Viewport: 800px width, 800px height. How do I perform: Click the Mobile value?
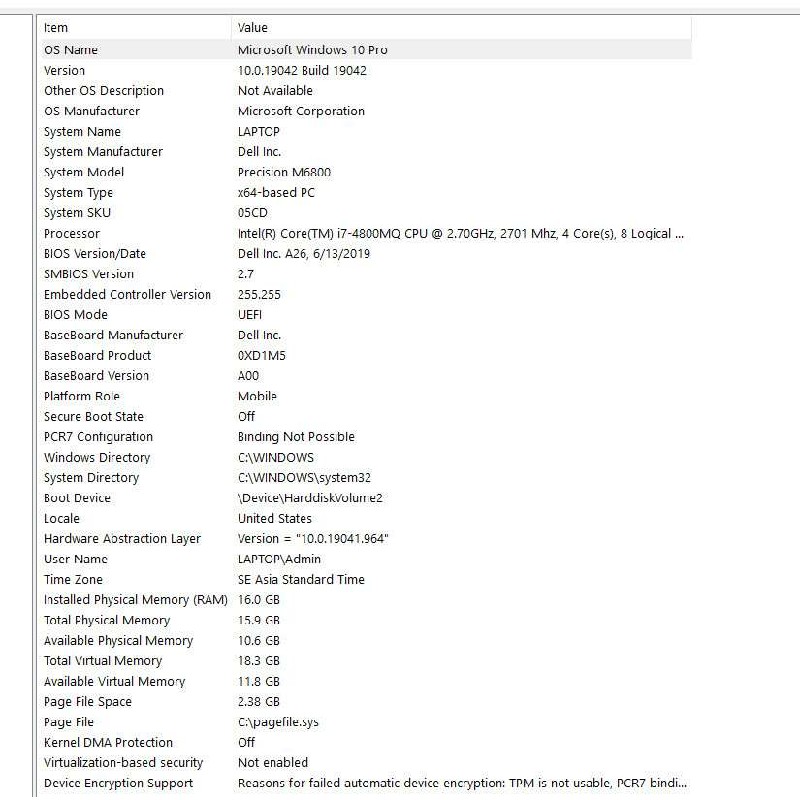pyautogui.click(x=257, y=396)
